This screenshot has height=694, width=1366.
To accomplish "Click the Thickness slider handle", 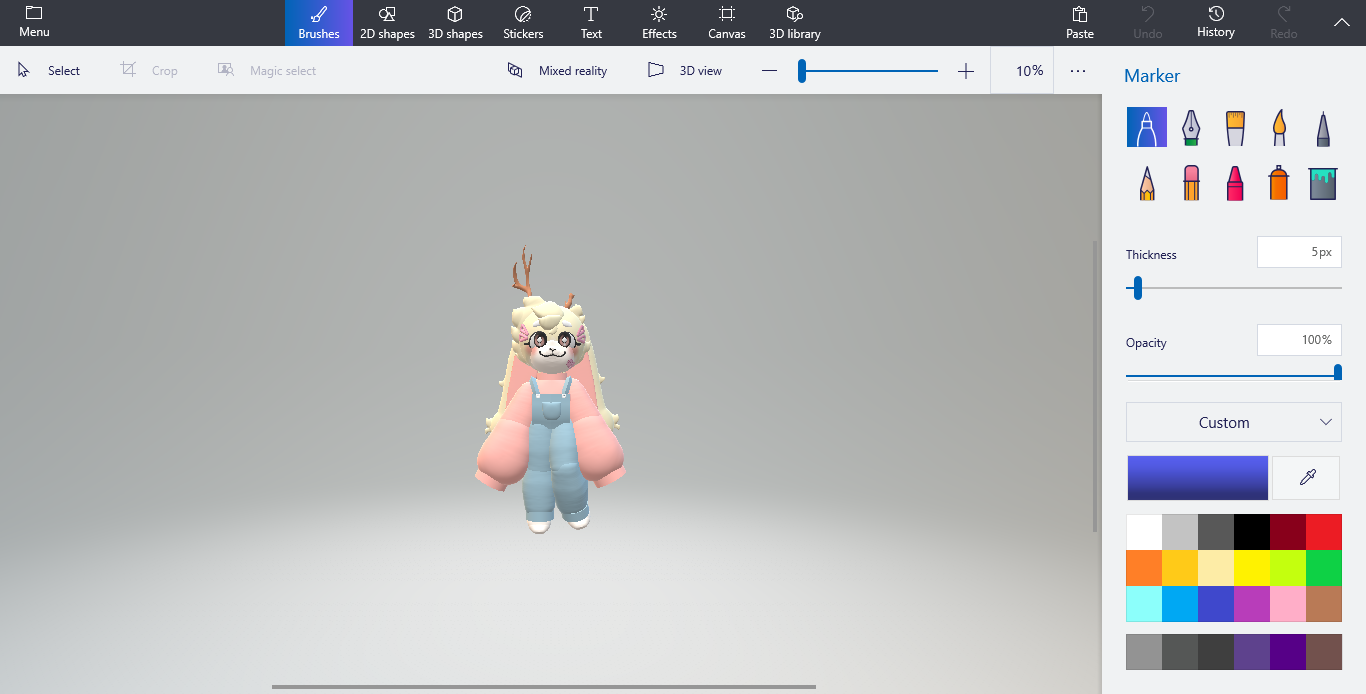I will pos(1137,288).
